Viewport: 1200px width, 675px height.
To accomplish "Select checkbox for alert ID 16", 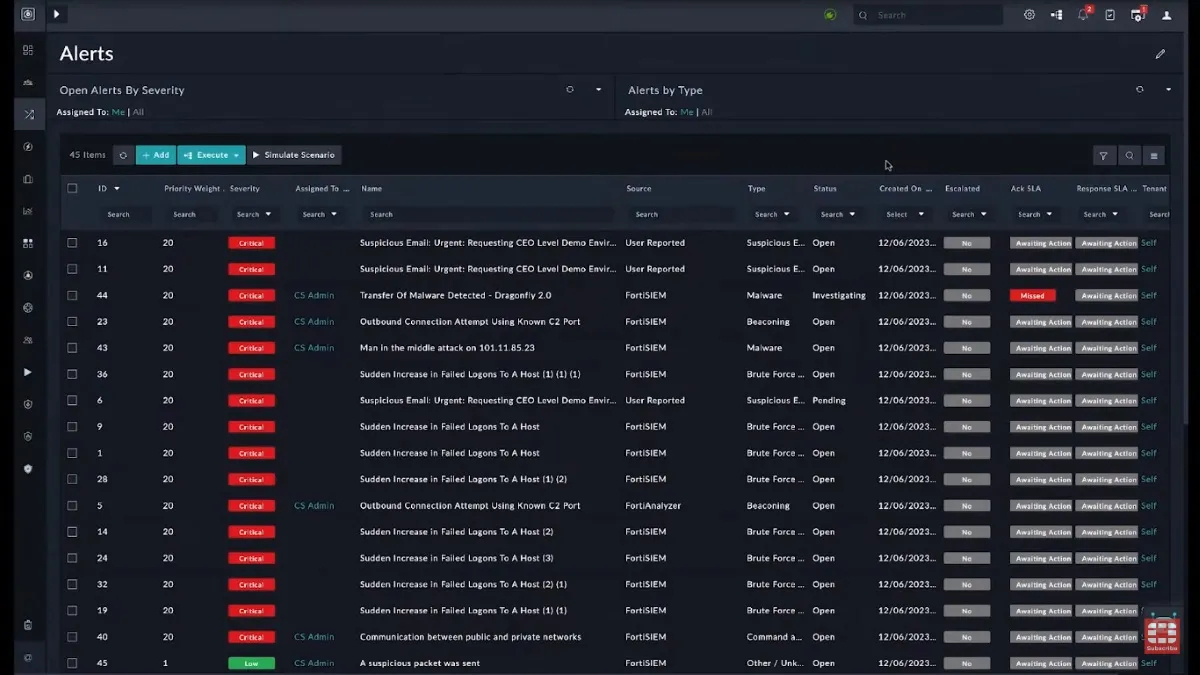I will click(x=72, y=243).
